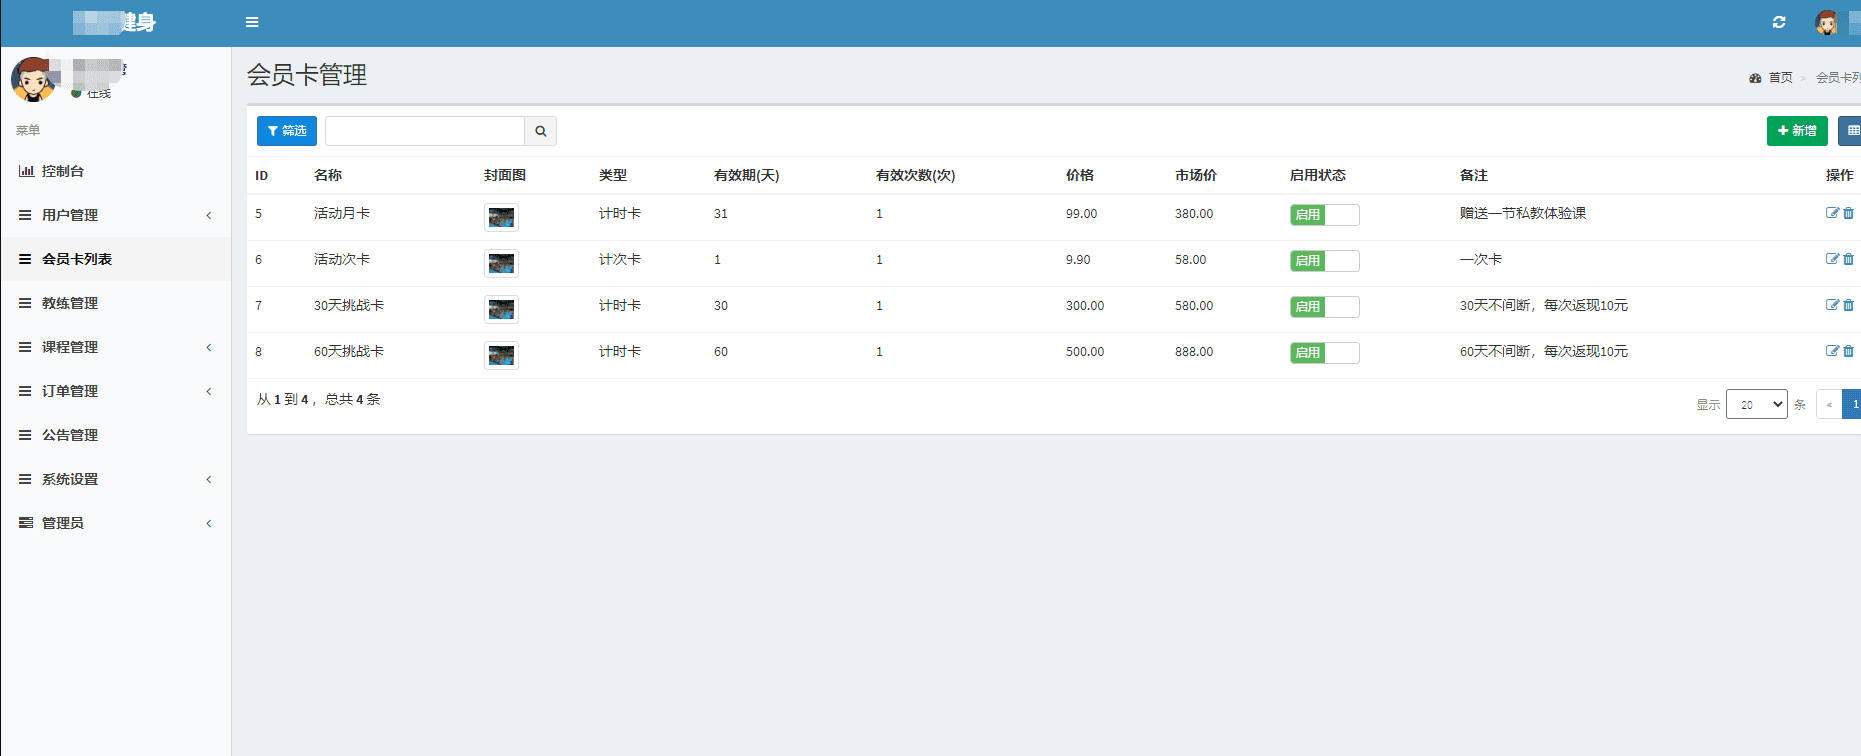Click the bar-chart icon next to 控制台
The image size is (1861, 756).
26,171
